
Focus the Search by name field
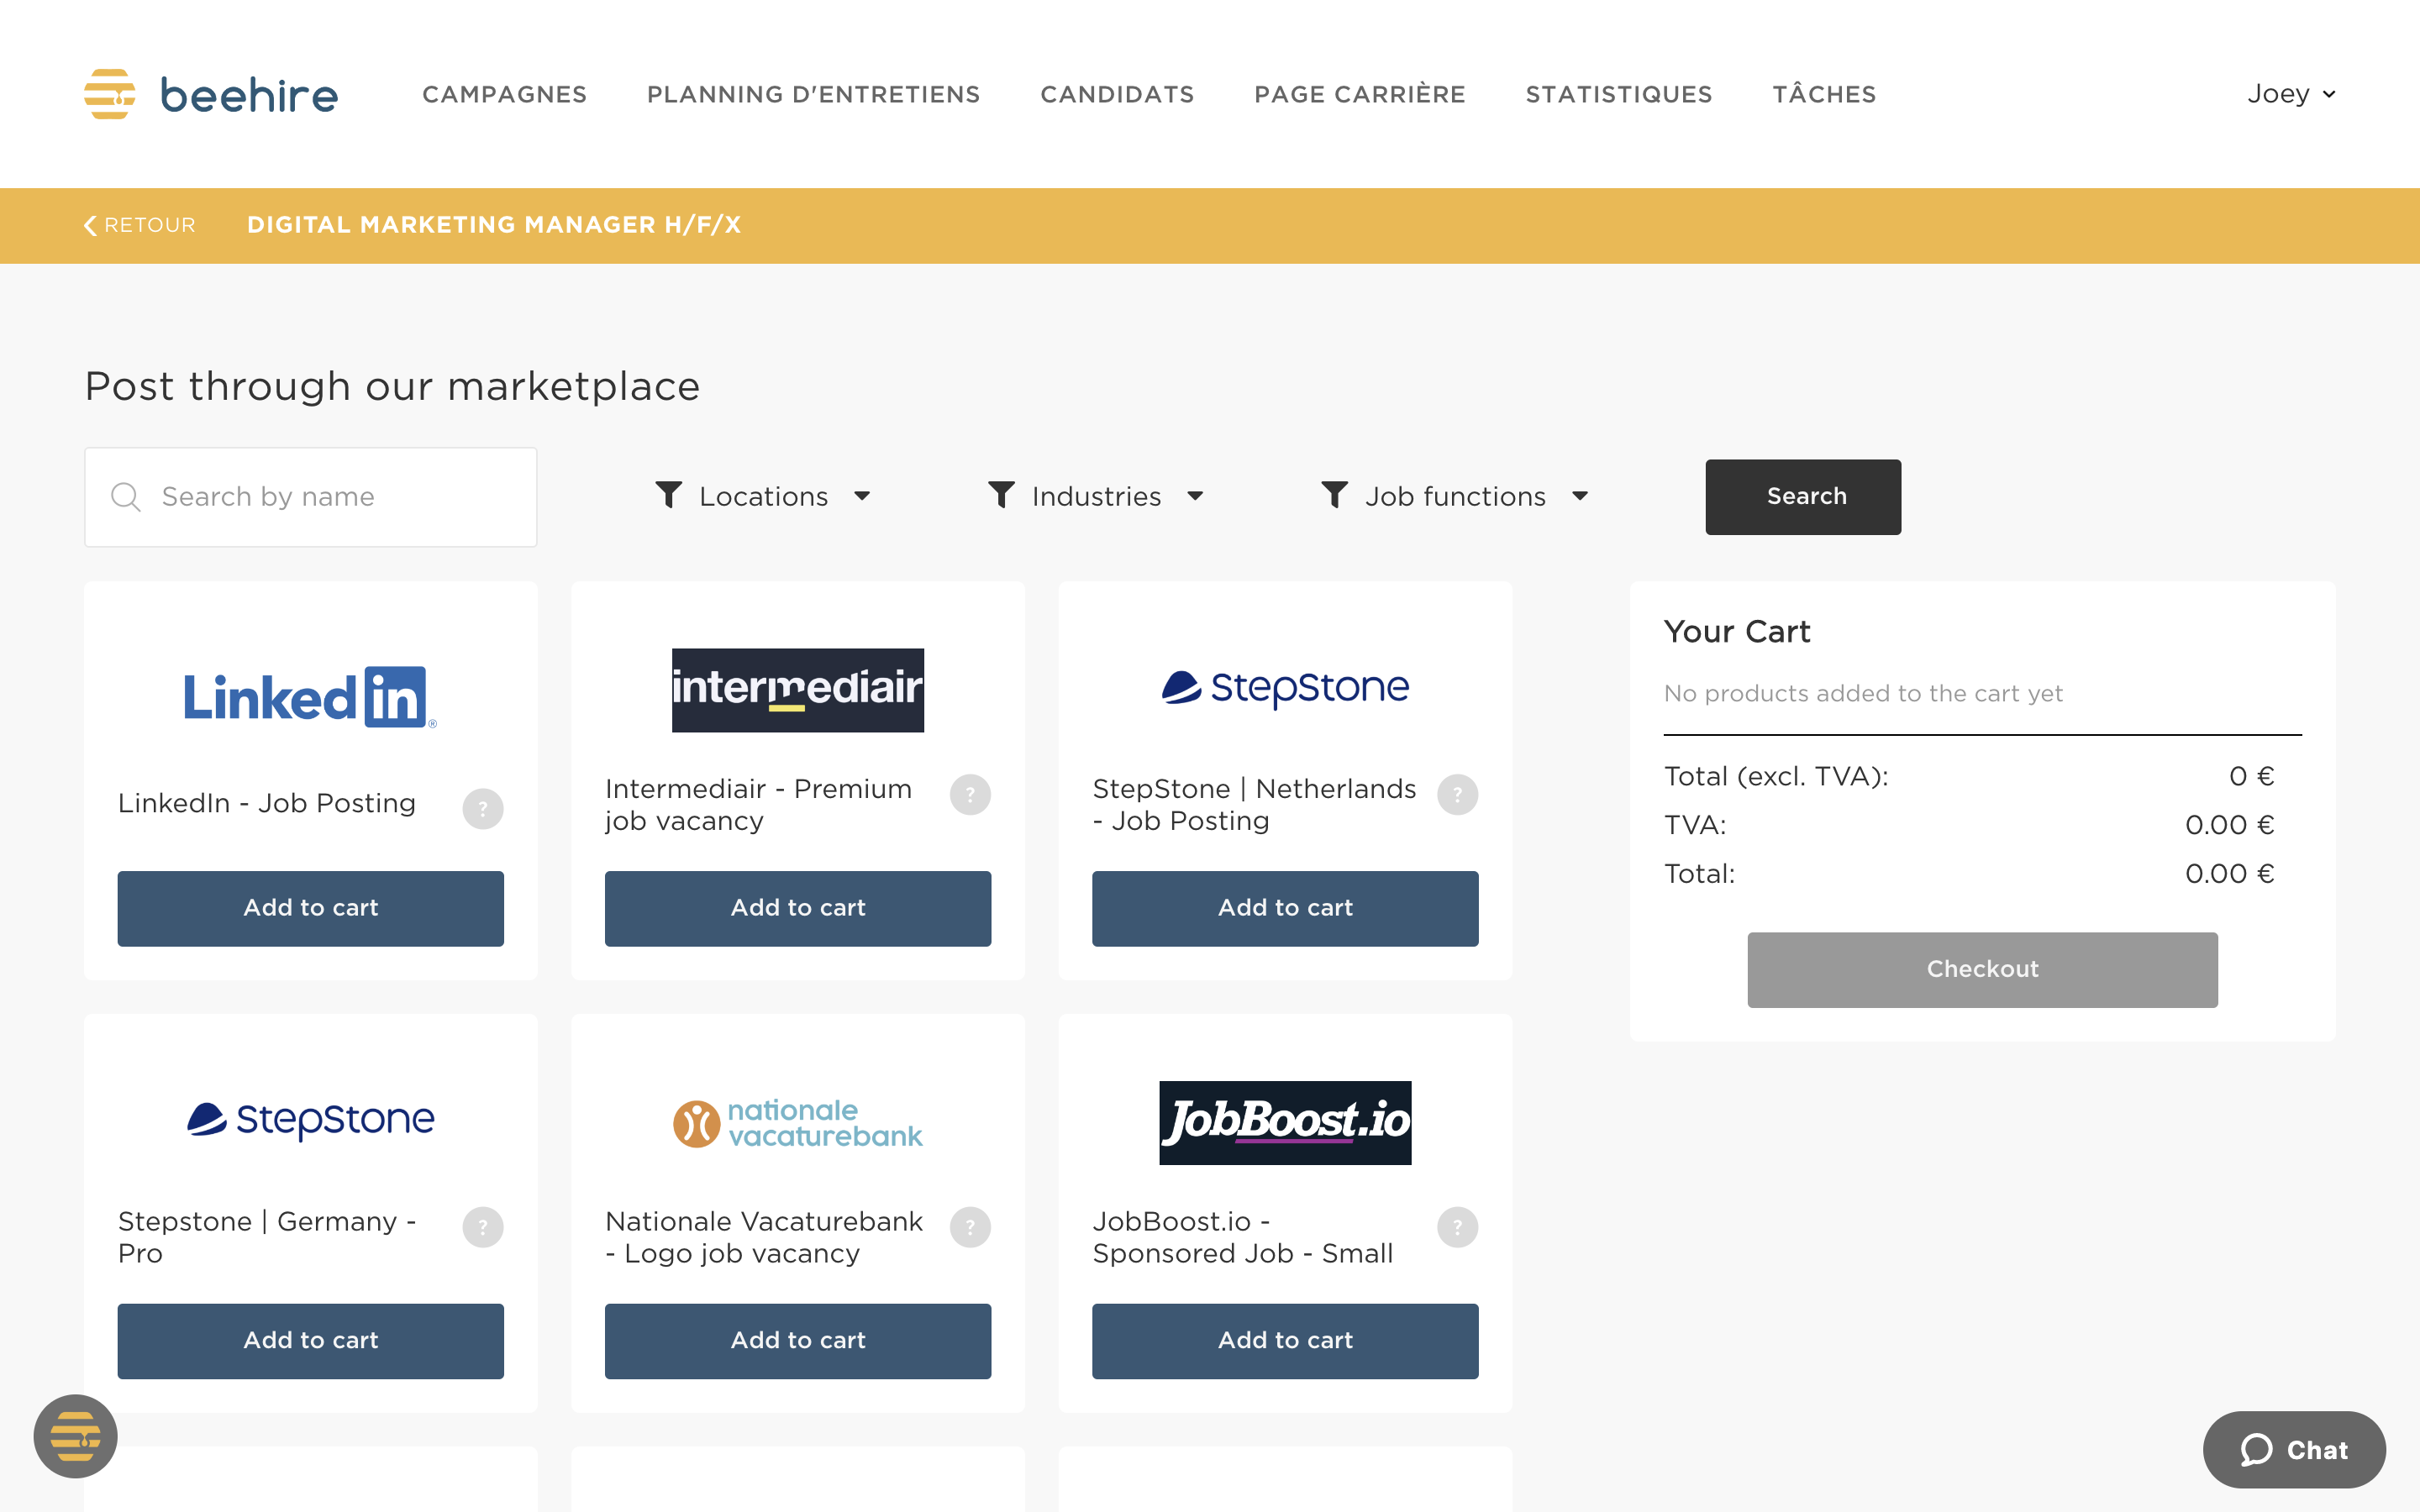point(310,497)
